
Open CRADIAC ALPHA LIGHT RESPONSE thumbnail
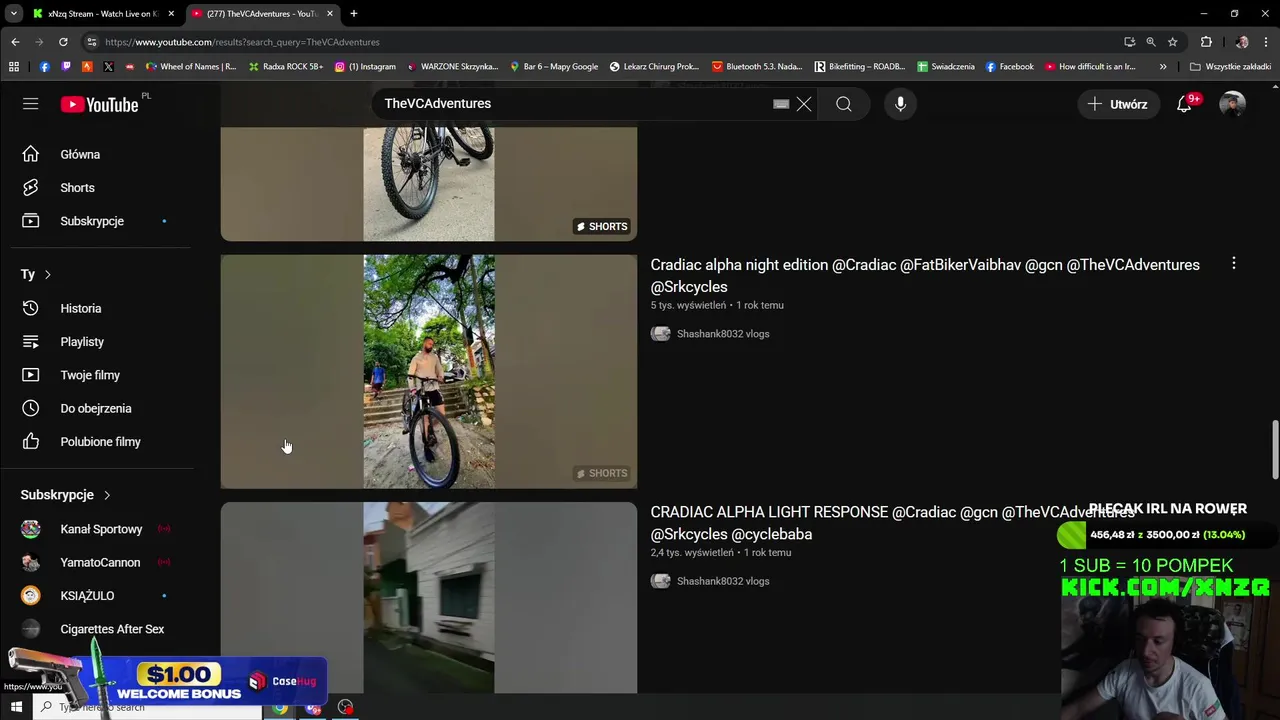tap(429, 597)
